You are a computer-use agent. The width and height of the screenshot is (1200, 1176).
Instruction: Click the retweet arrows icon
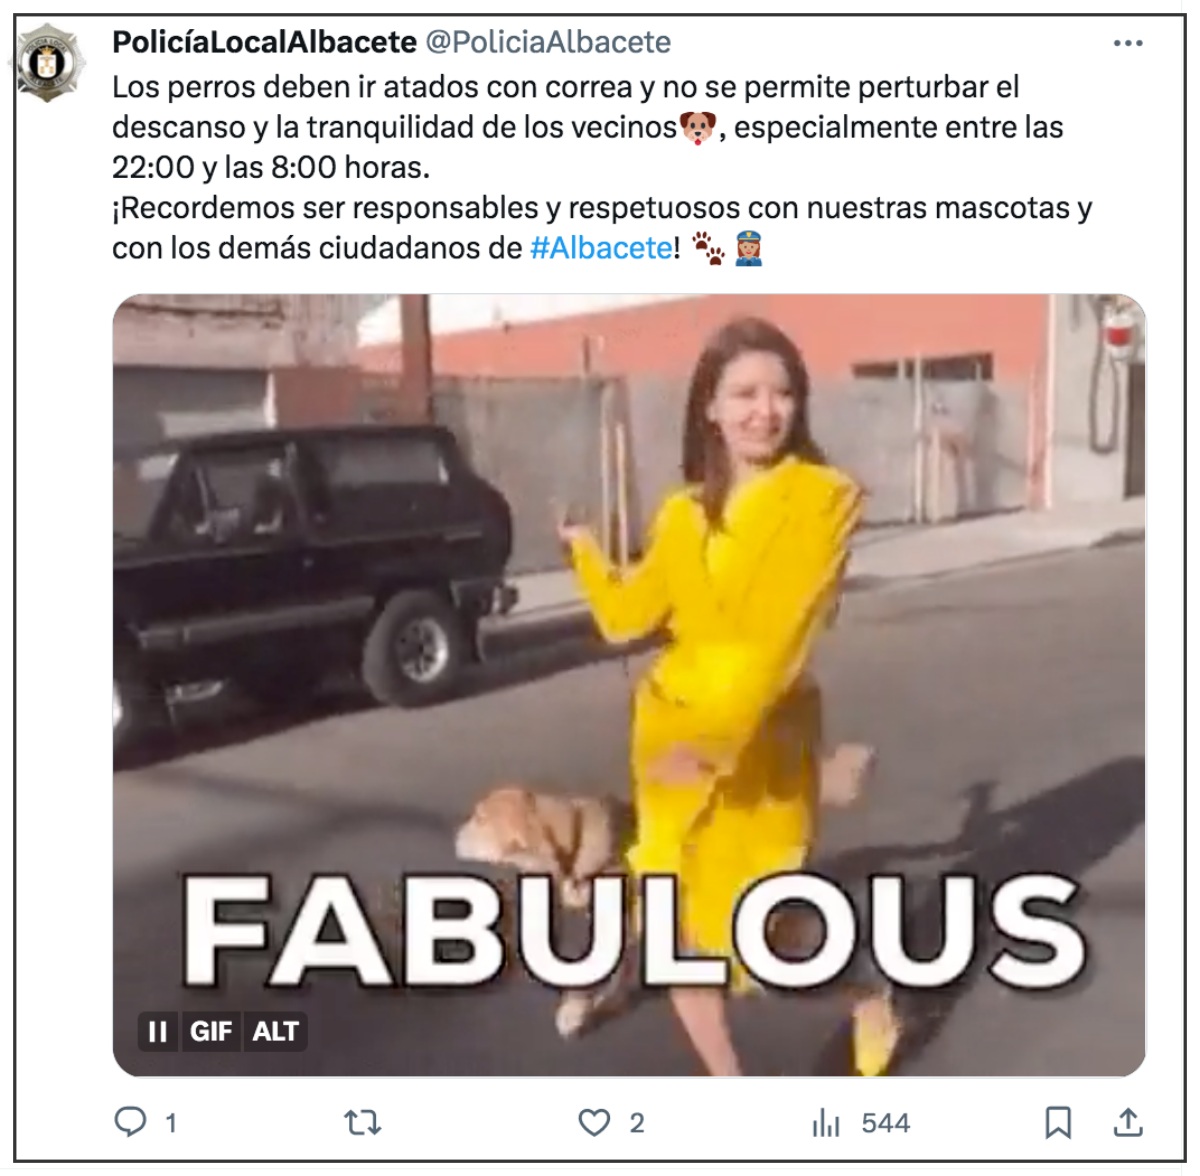362,1123
